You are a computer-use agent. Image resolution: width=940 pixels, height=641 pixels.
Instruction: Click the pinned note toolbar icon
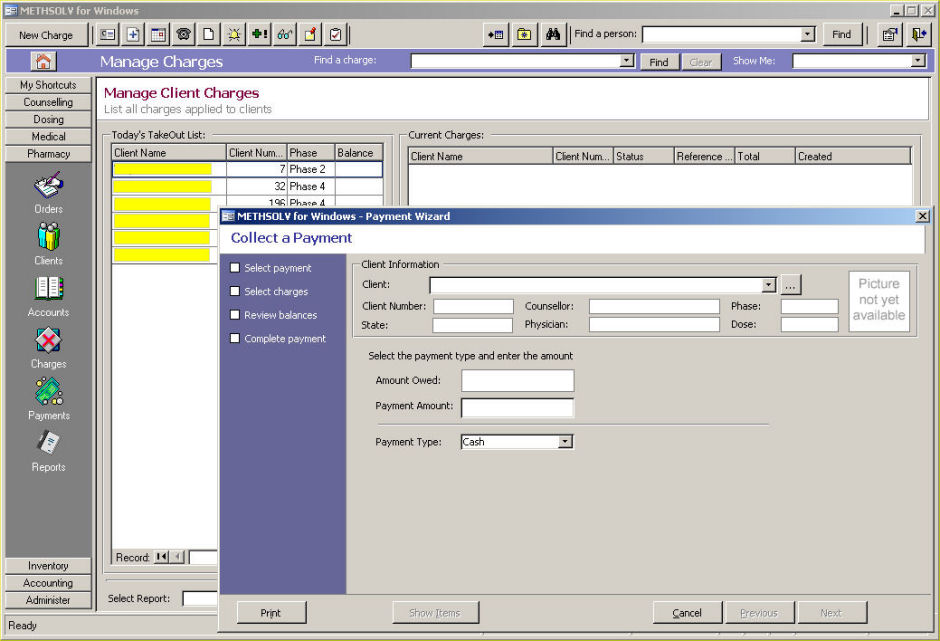tap(310, 35)
